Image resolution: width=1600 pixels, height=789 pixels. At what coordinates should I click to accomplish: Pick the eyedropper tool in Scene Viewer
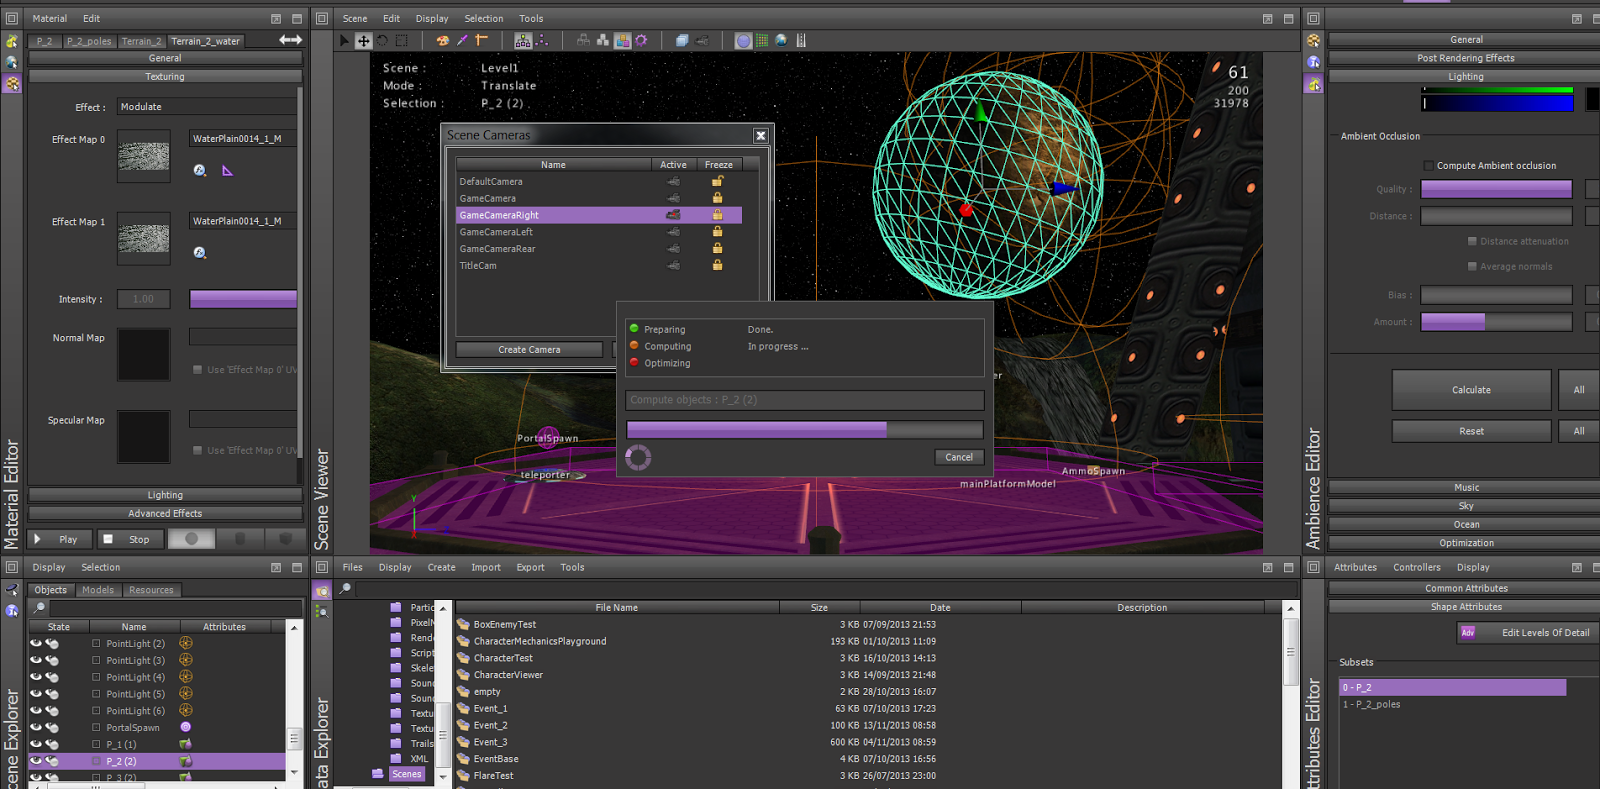462,41
